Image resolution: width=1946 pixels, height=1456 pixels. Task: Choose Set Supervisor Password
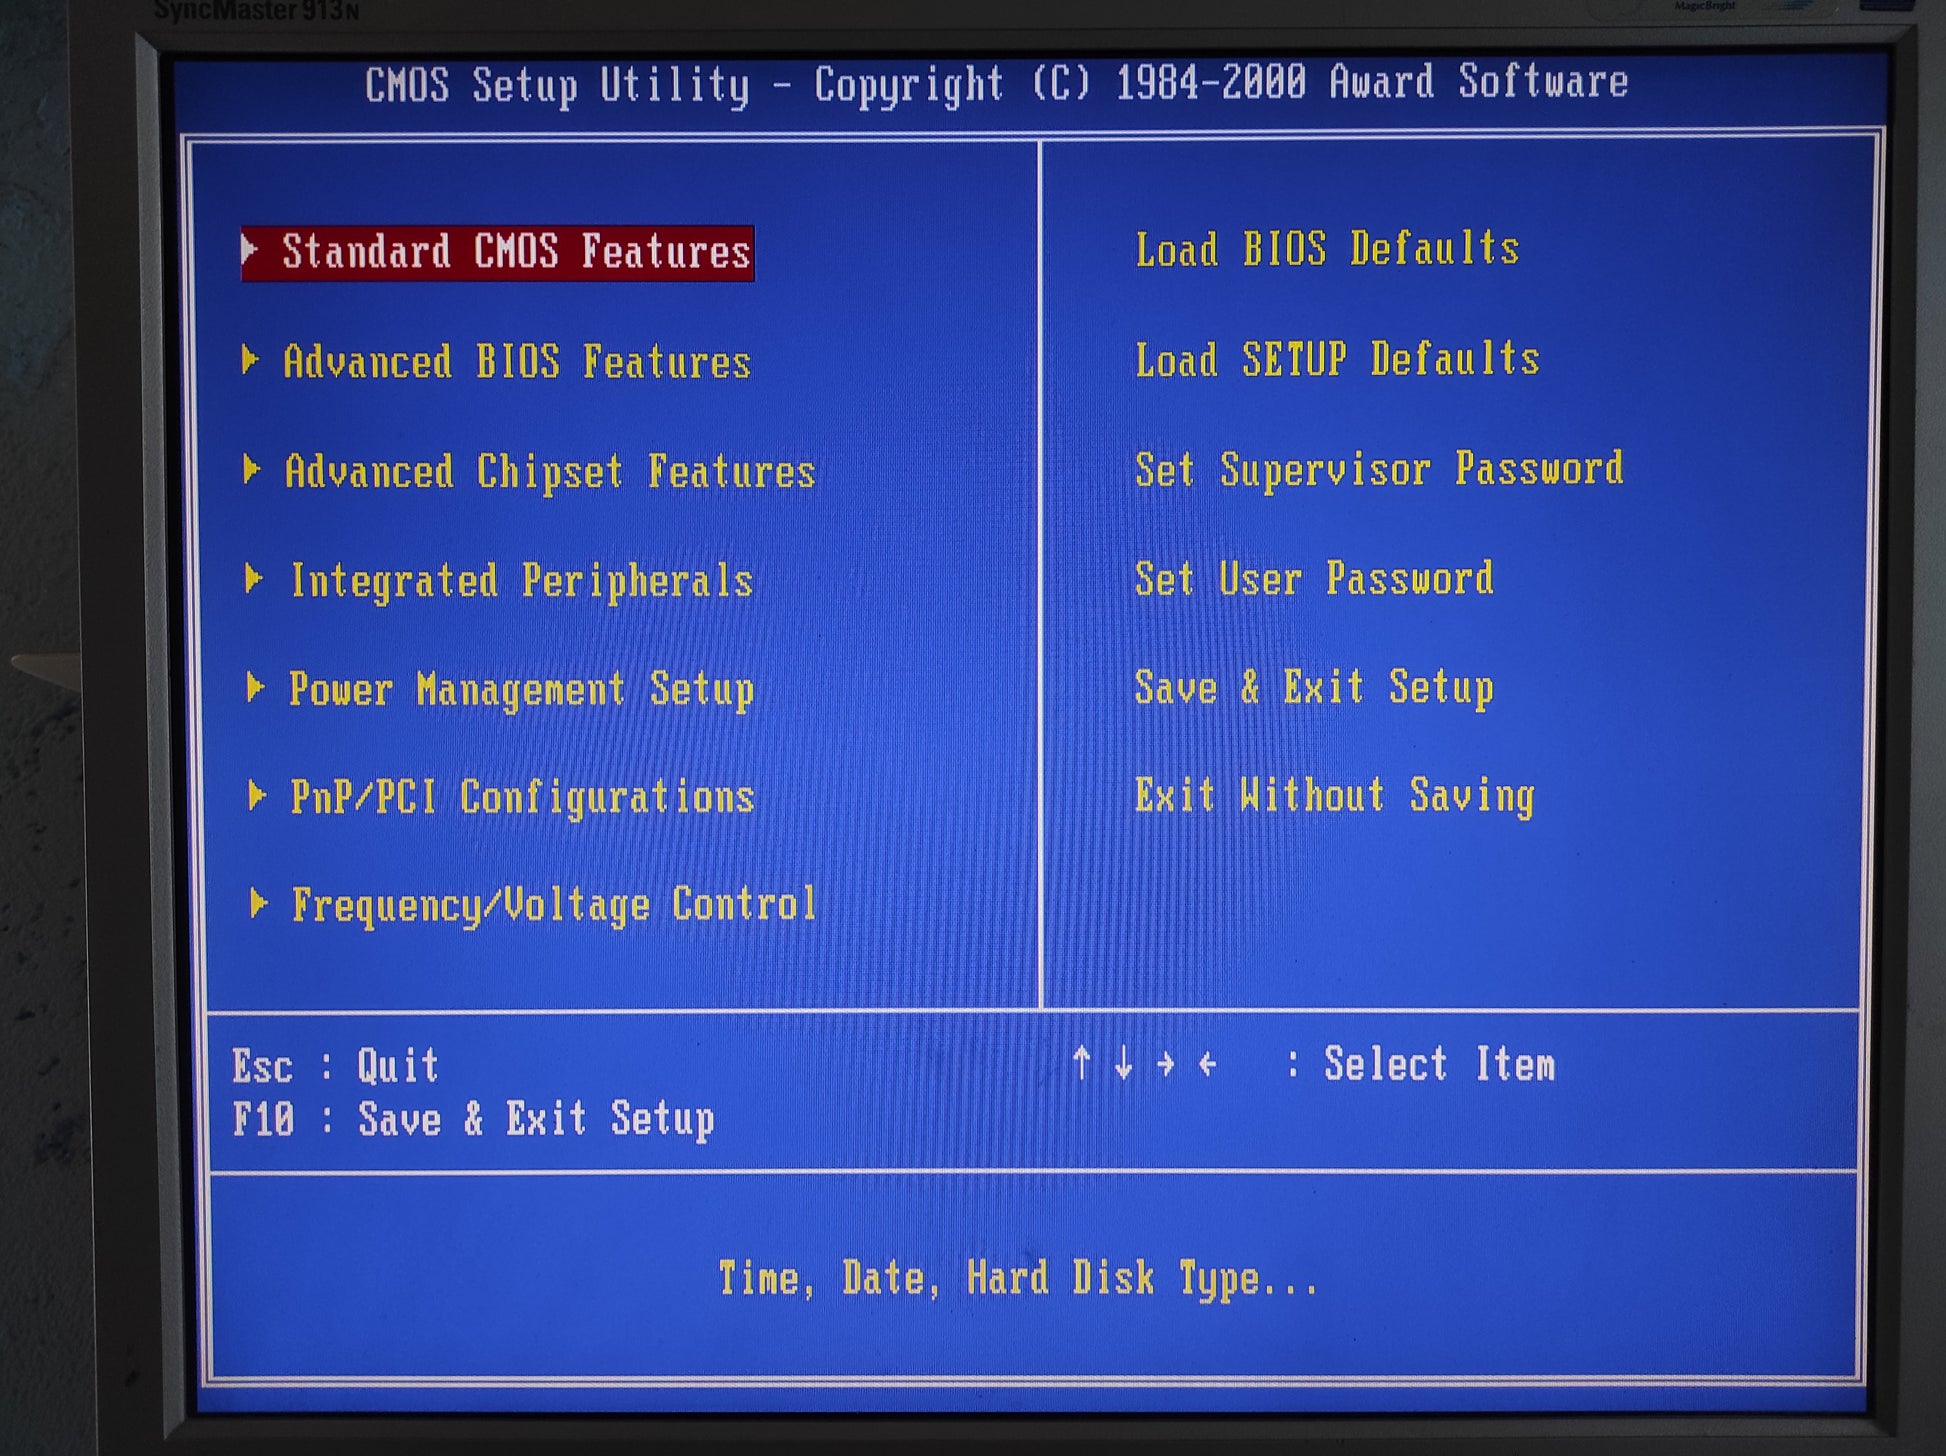(1378, 469)
